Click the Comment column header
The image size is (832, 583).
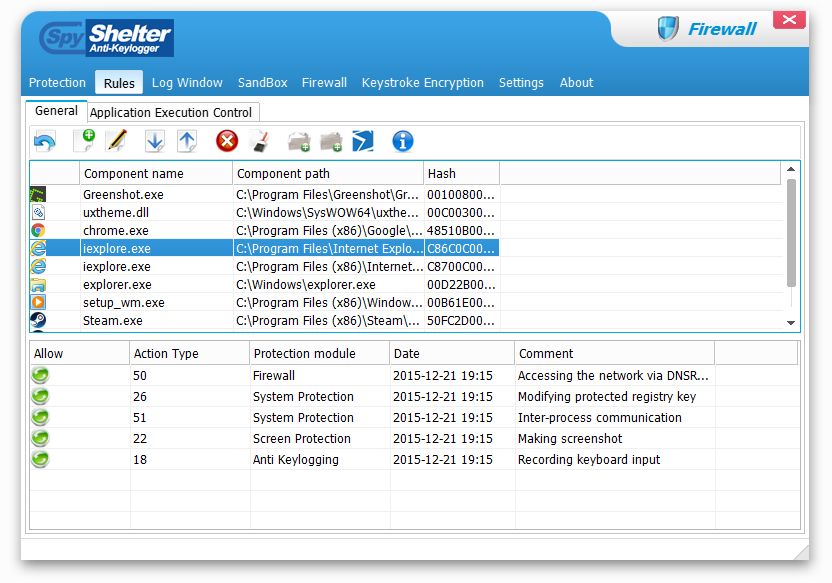(x=615, y=353)
